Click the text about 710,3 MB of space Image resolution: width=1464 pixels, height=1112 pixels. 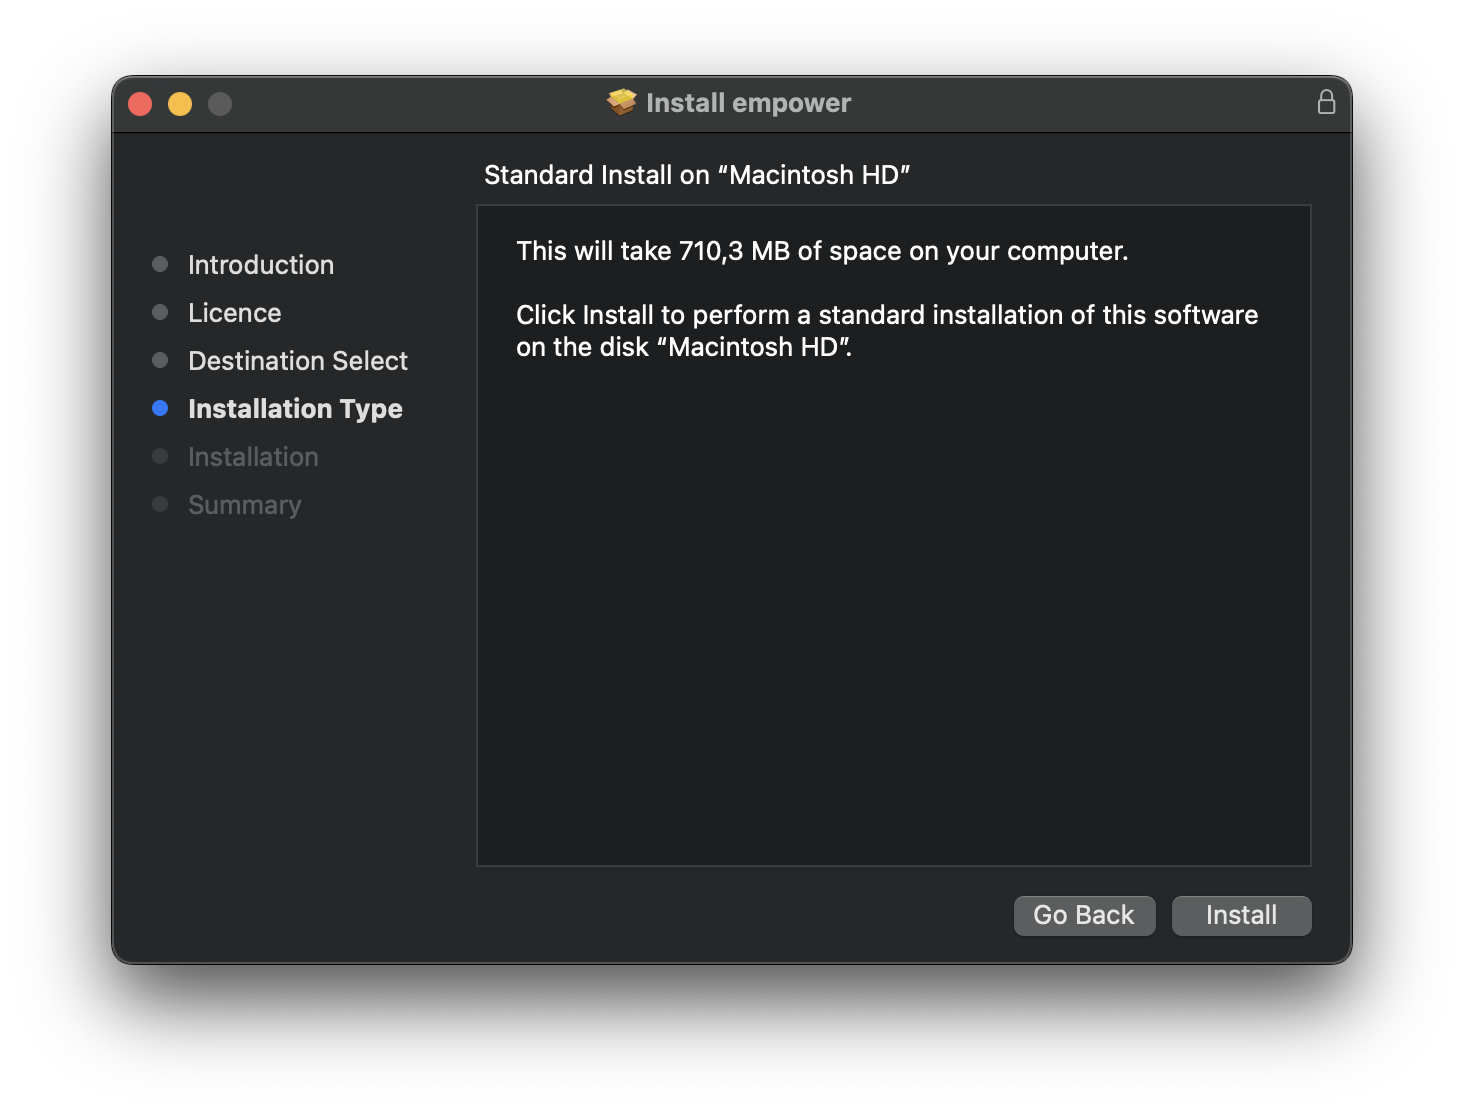(822, 251)
